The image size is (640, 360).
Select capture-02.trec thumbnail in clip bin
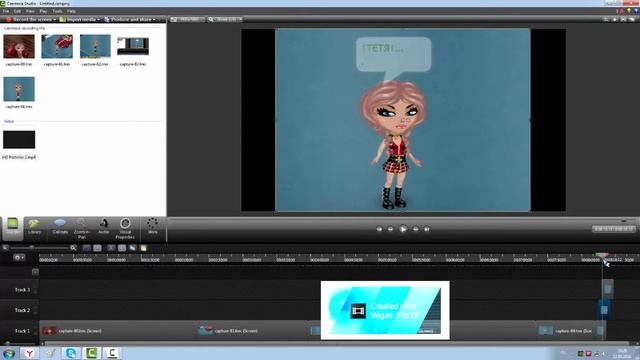[x=95, y=47]
